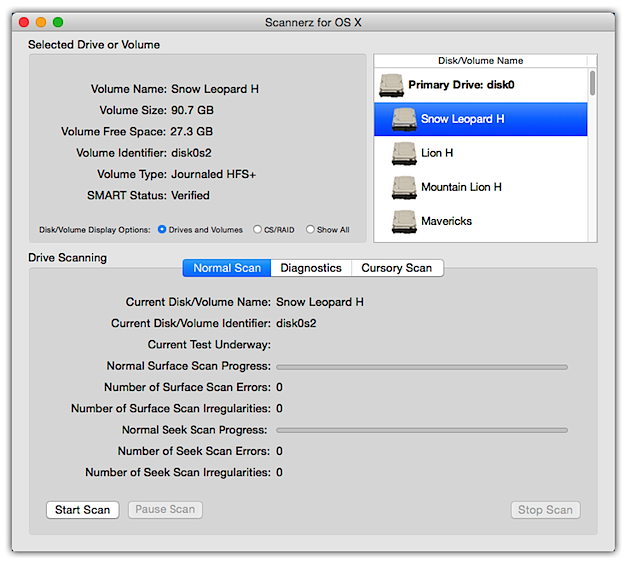Click the Number of Surface Scan Errors value
Screen dimensions: 625x564
point(279,387)
